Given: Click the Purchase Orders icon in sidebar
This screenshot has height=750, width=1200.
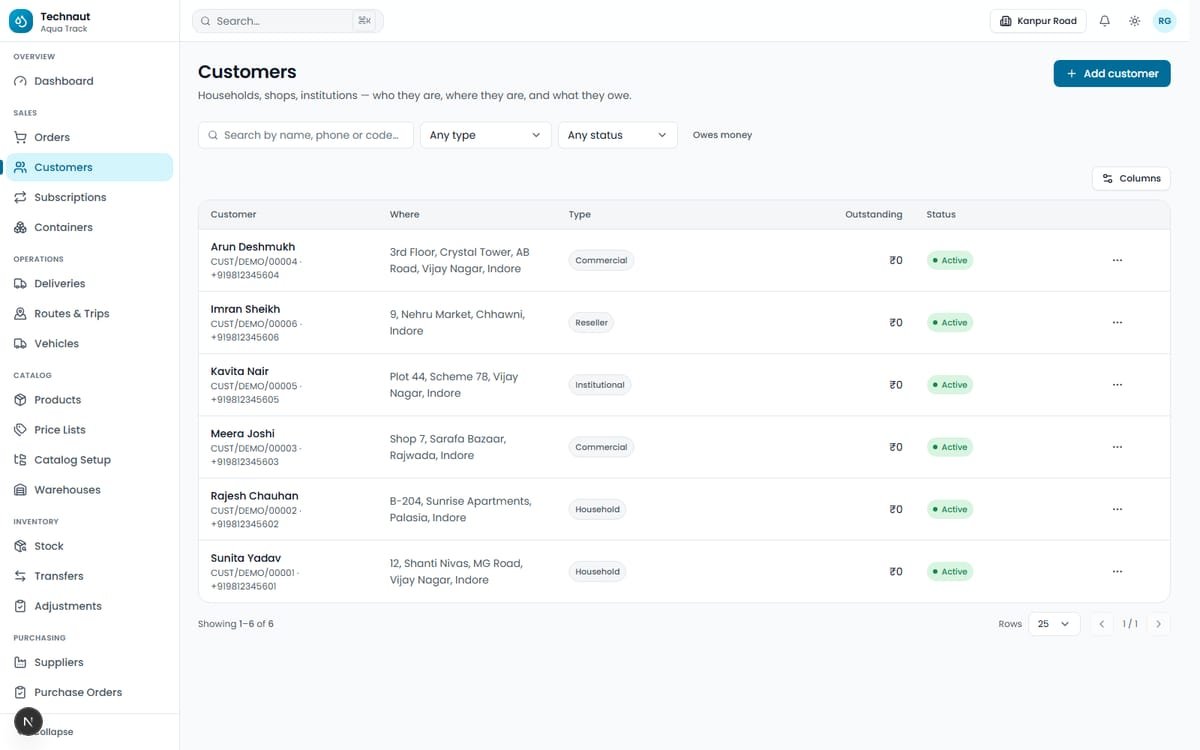Looking at the screenshot, I should [x=20, y=691].
